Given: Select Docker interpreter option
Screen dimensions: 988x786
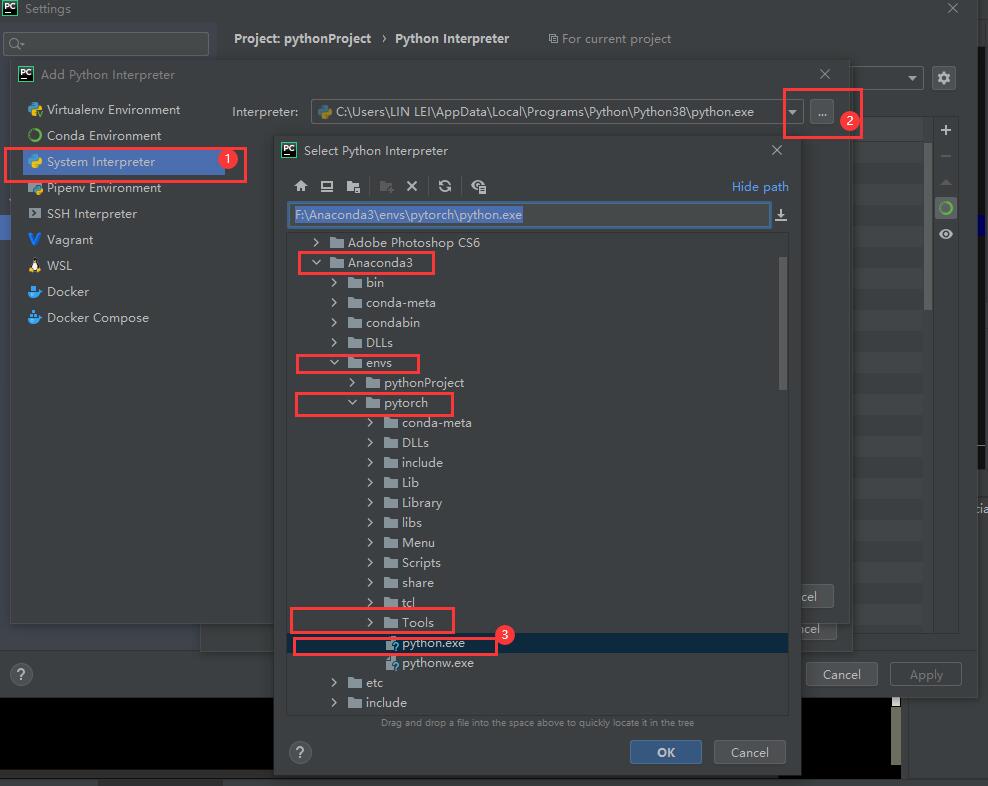Looking at the screenshot, I should coord(68,292).
